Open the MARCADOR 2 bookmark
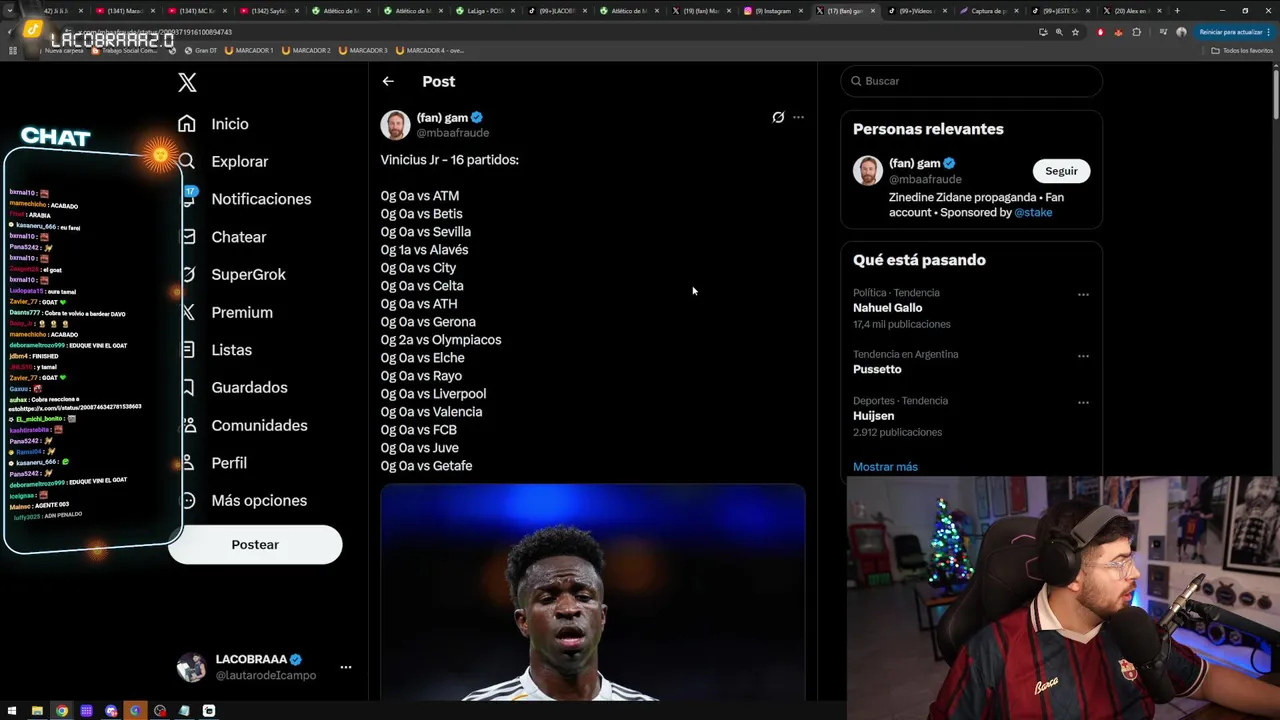Screen dimensions: 1280x720 point(306,50)
